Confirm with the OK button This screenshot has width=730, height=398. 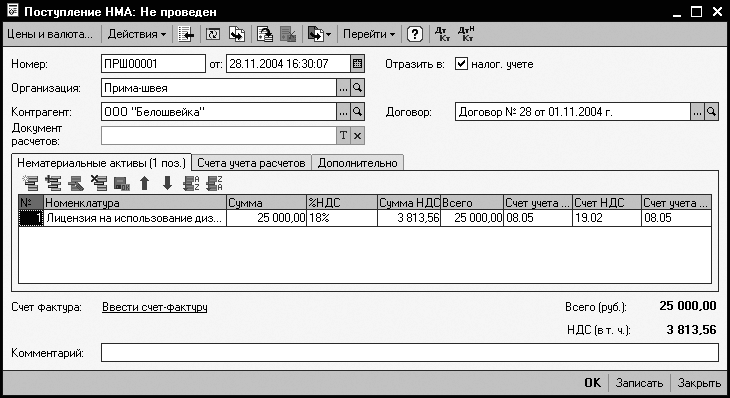point(592,383)
